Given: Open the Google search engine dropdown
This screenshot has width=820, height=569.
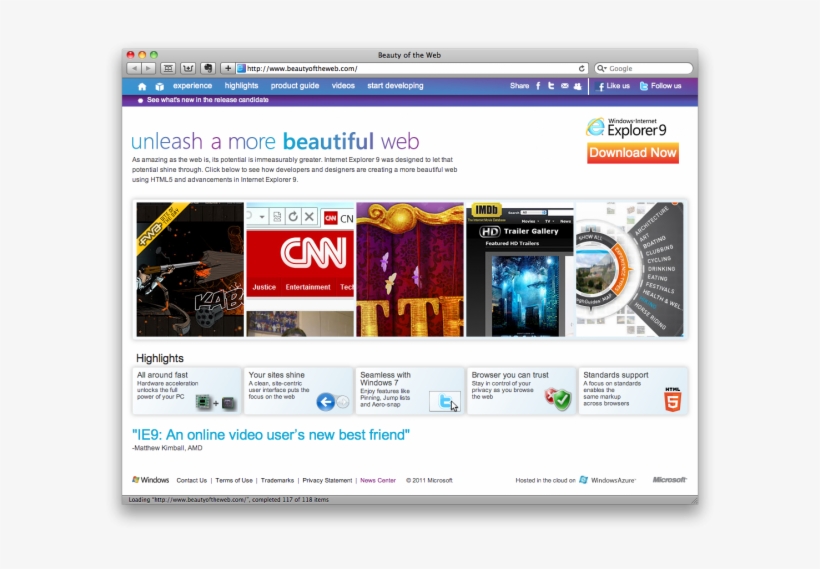Looking at the screenshot, I should (601, 69).
